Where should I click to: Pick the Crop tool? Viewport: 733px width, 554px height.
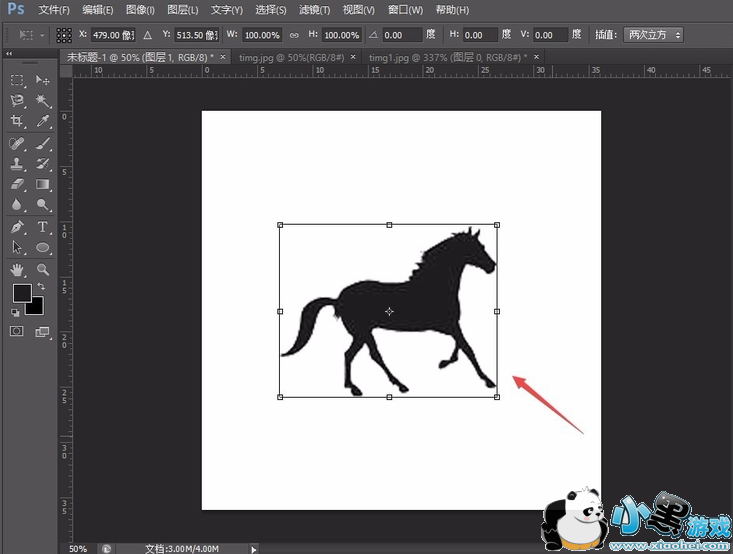[x=17, y=122]
